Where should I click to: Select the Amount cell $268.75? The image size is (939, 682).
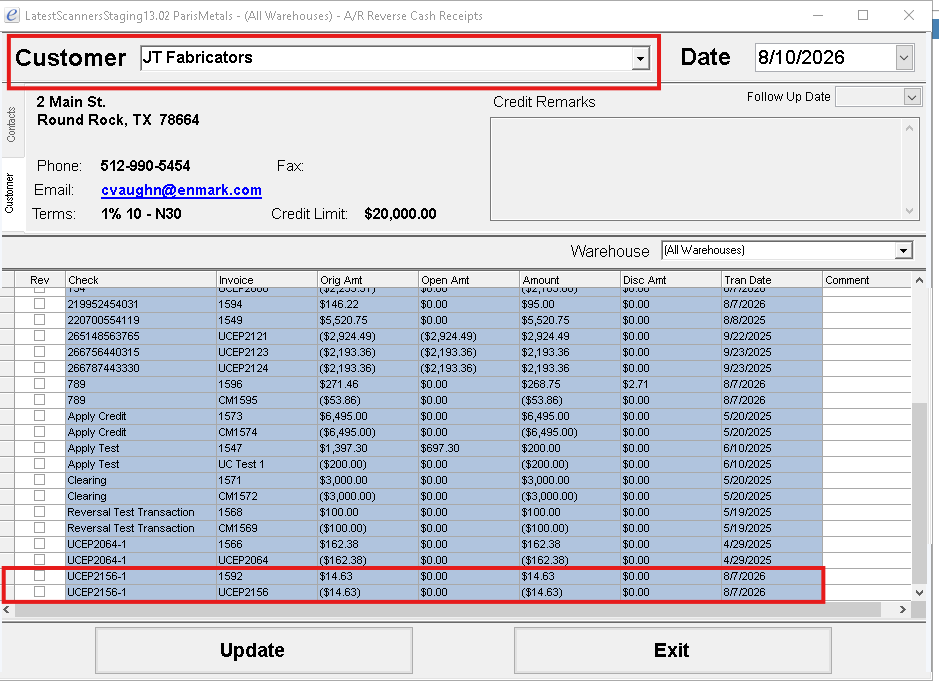570,384
